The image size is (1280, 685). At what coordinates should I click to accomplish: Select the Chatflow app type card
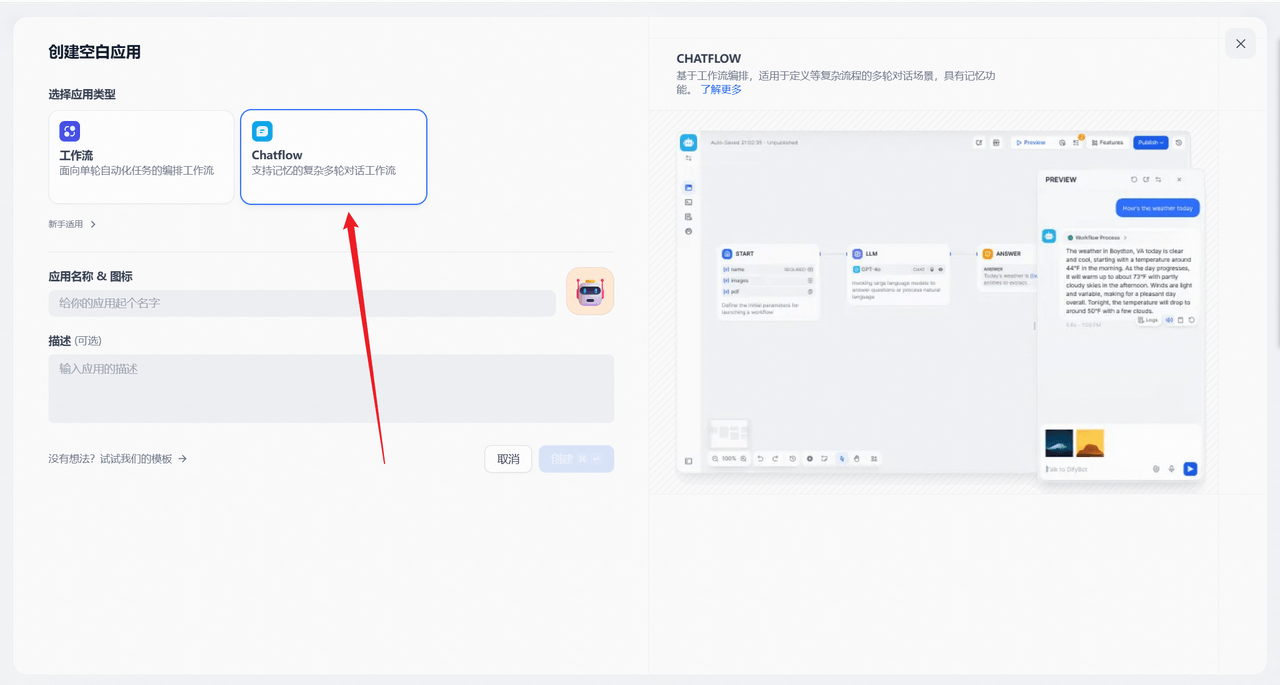click(333, 157)
